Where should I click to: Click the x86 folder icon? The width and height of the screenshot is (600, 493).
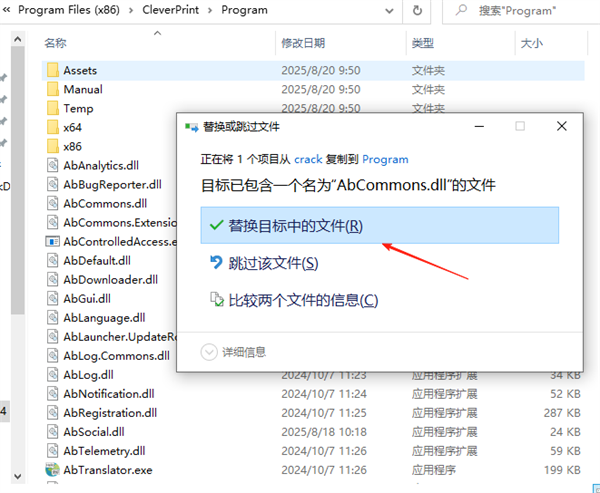coord(52,146)
